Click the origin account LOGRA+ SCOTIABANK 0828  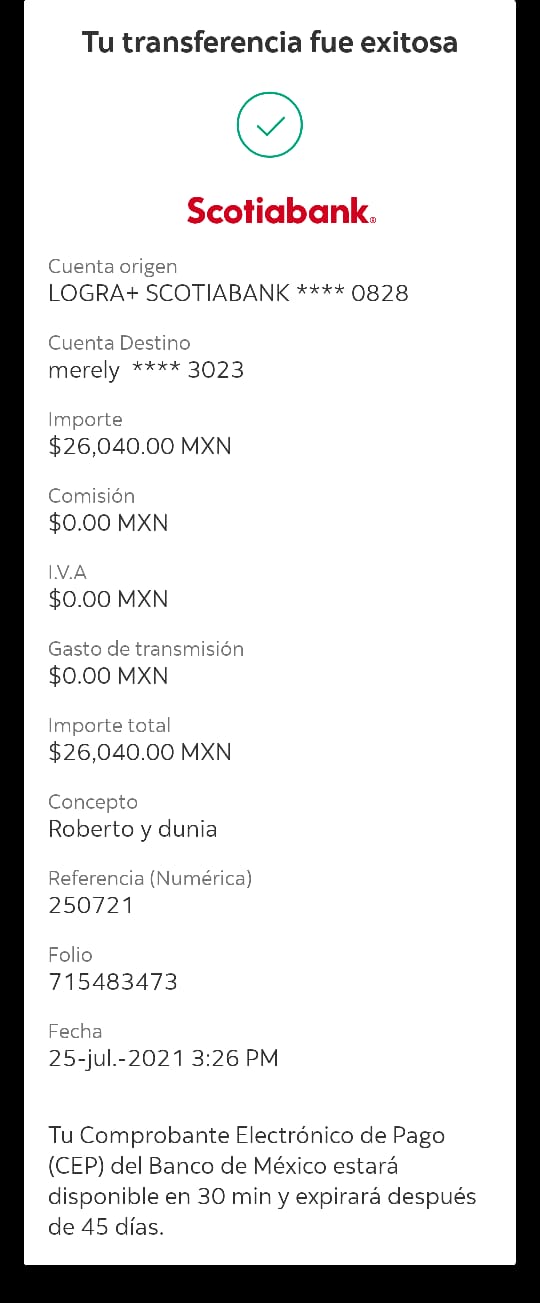tap(228, 293)
